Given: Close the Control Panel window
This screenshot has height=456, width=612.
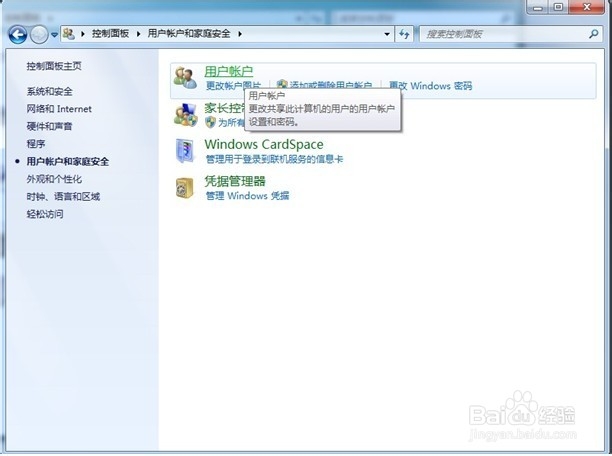Looking at the screenshot, I should [x=587, y=7].
